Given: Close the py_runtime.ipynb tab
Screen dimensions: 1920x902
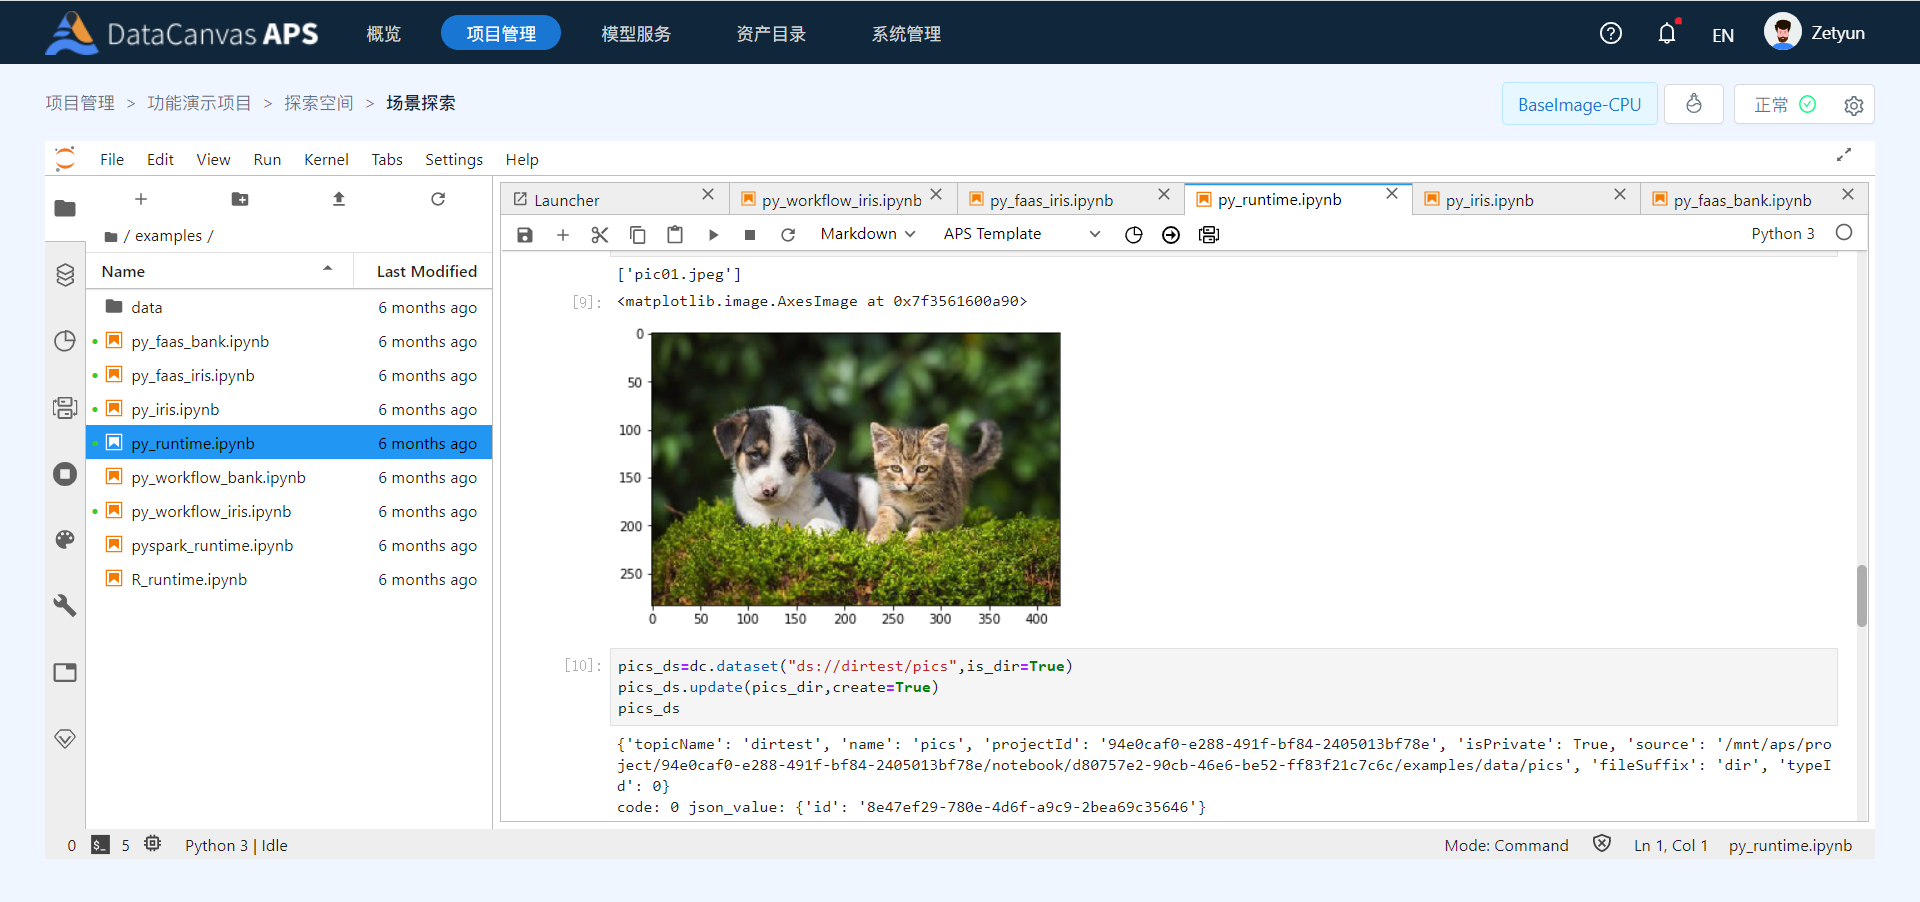Looking at the screenshot, I should pyautogui.click(x=1391, y=194).
